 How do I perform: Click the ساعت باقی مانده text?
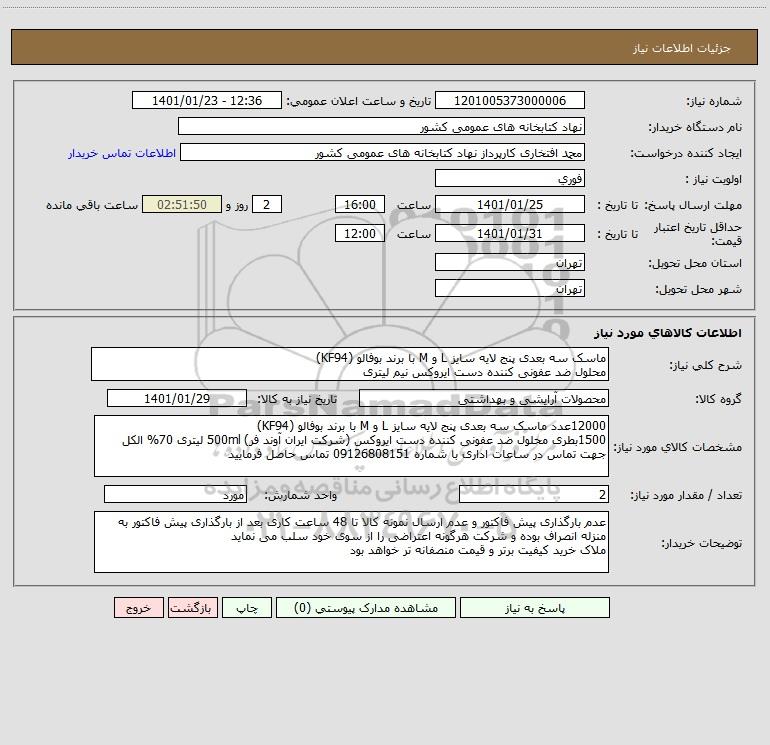click(x=92, y=205)
